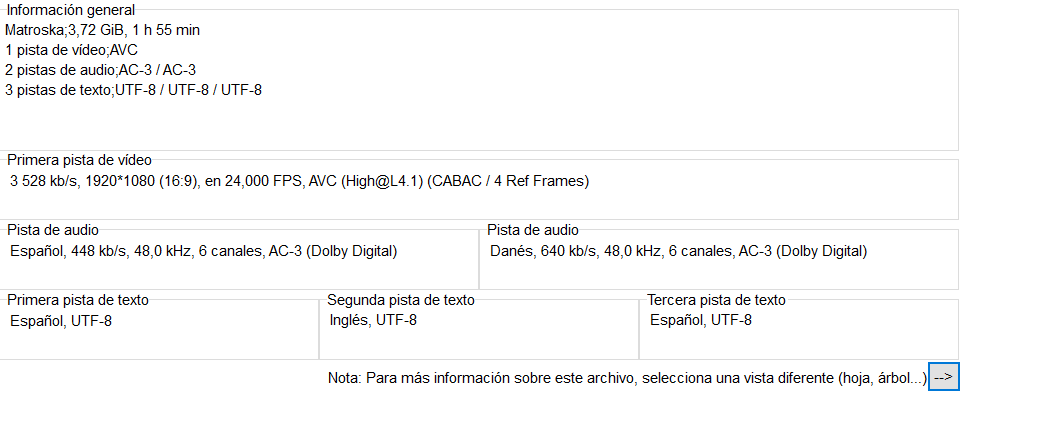Click the 'Información general' group title
Viewport: 1053px width, 431px height.
click(x=71, y=10)
